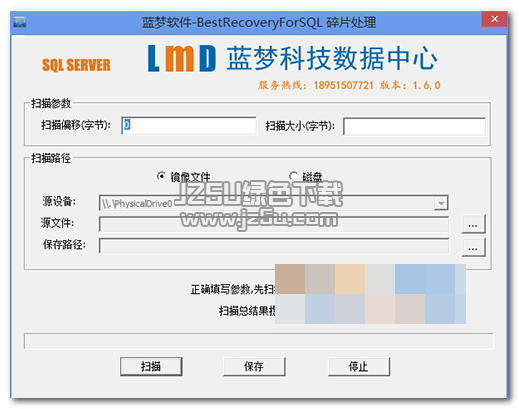Click the 保存路径 path field
Image resolution: width=519 pixels, height=409 pixels.
[x=274, y=246]
